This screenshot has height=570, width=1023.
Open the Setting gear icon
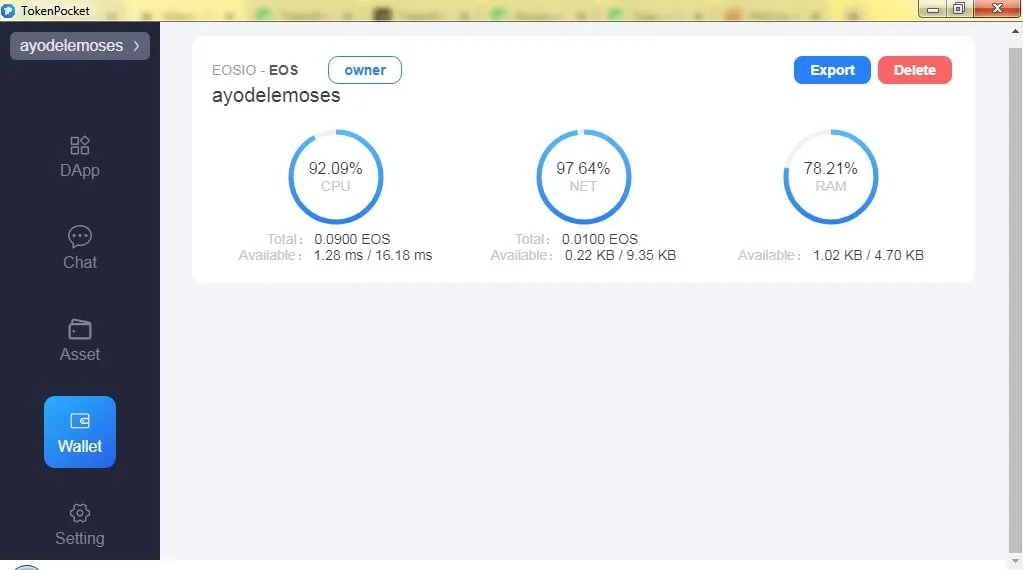tap(80, 513)
